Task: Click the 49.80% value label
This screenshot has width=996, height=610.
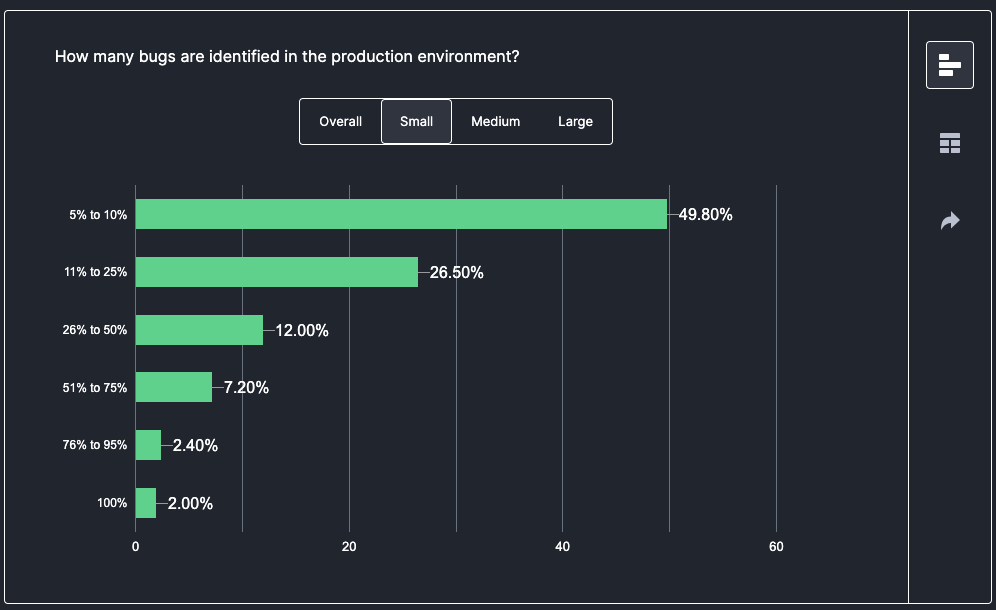Action: 705,214
